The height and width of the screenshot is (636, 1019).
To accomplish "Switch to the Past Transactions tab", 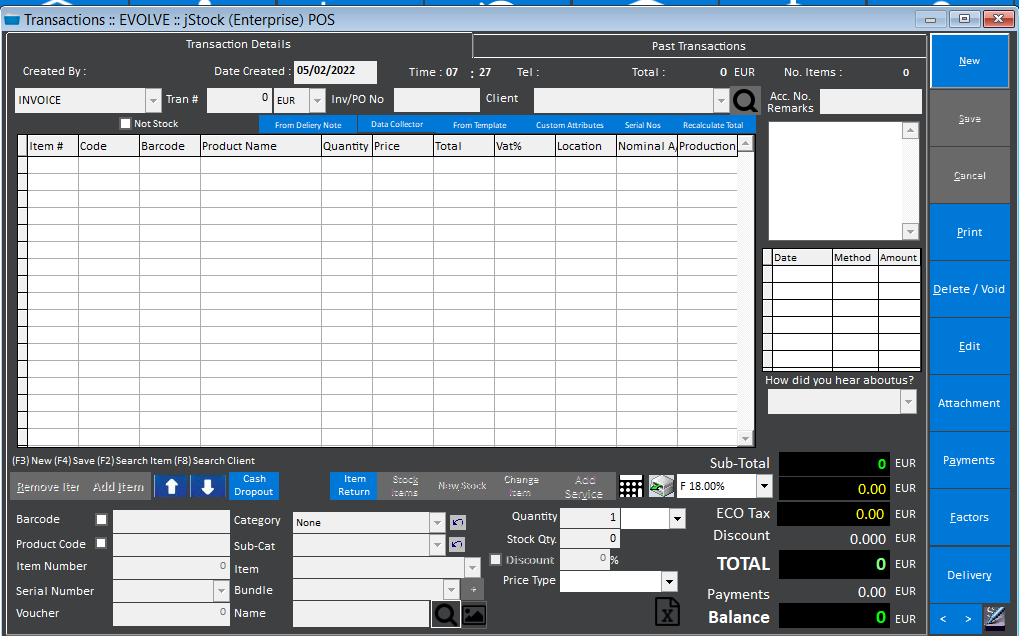I will [697, 45].
